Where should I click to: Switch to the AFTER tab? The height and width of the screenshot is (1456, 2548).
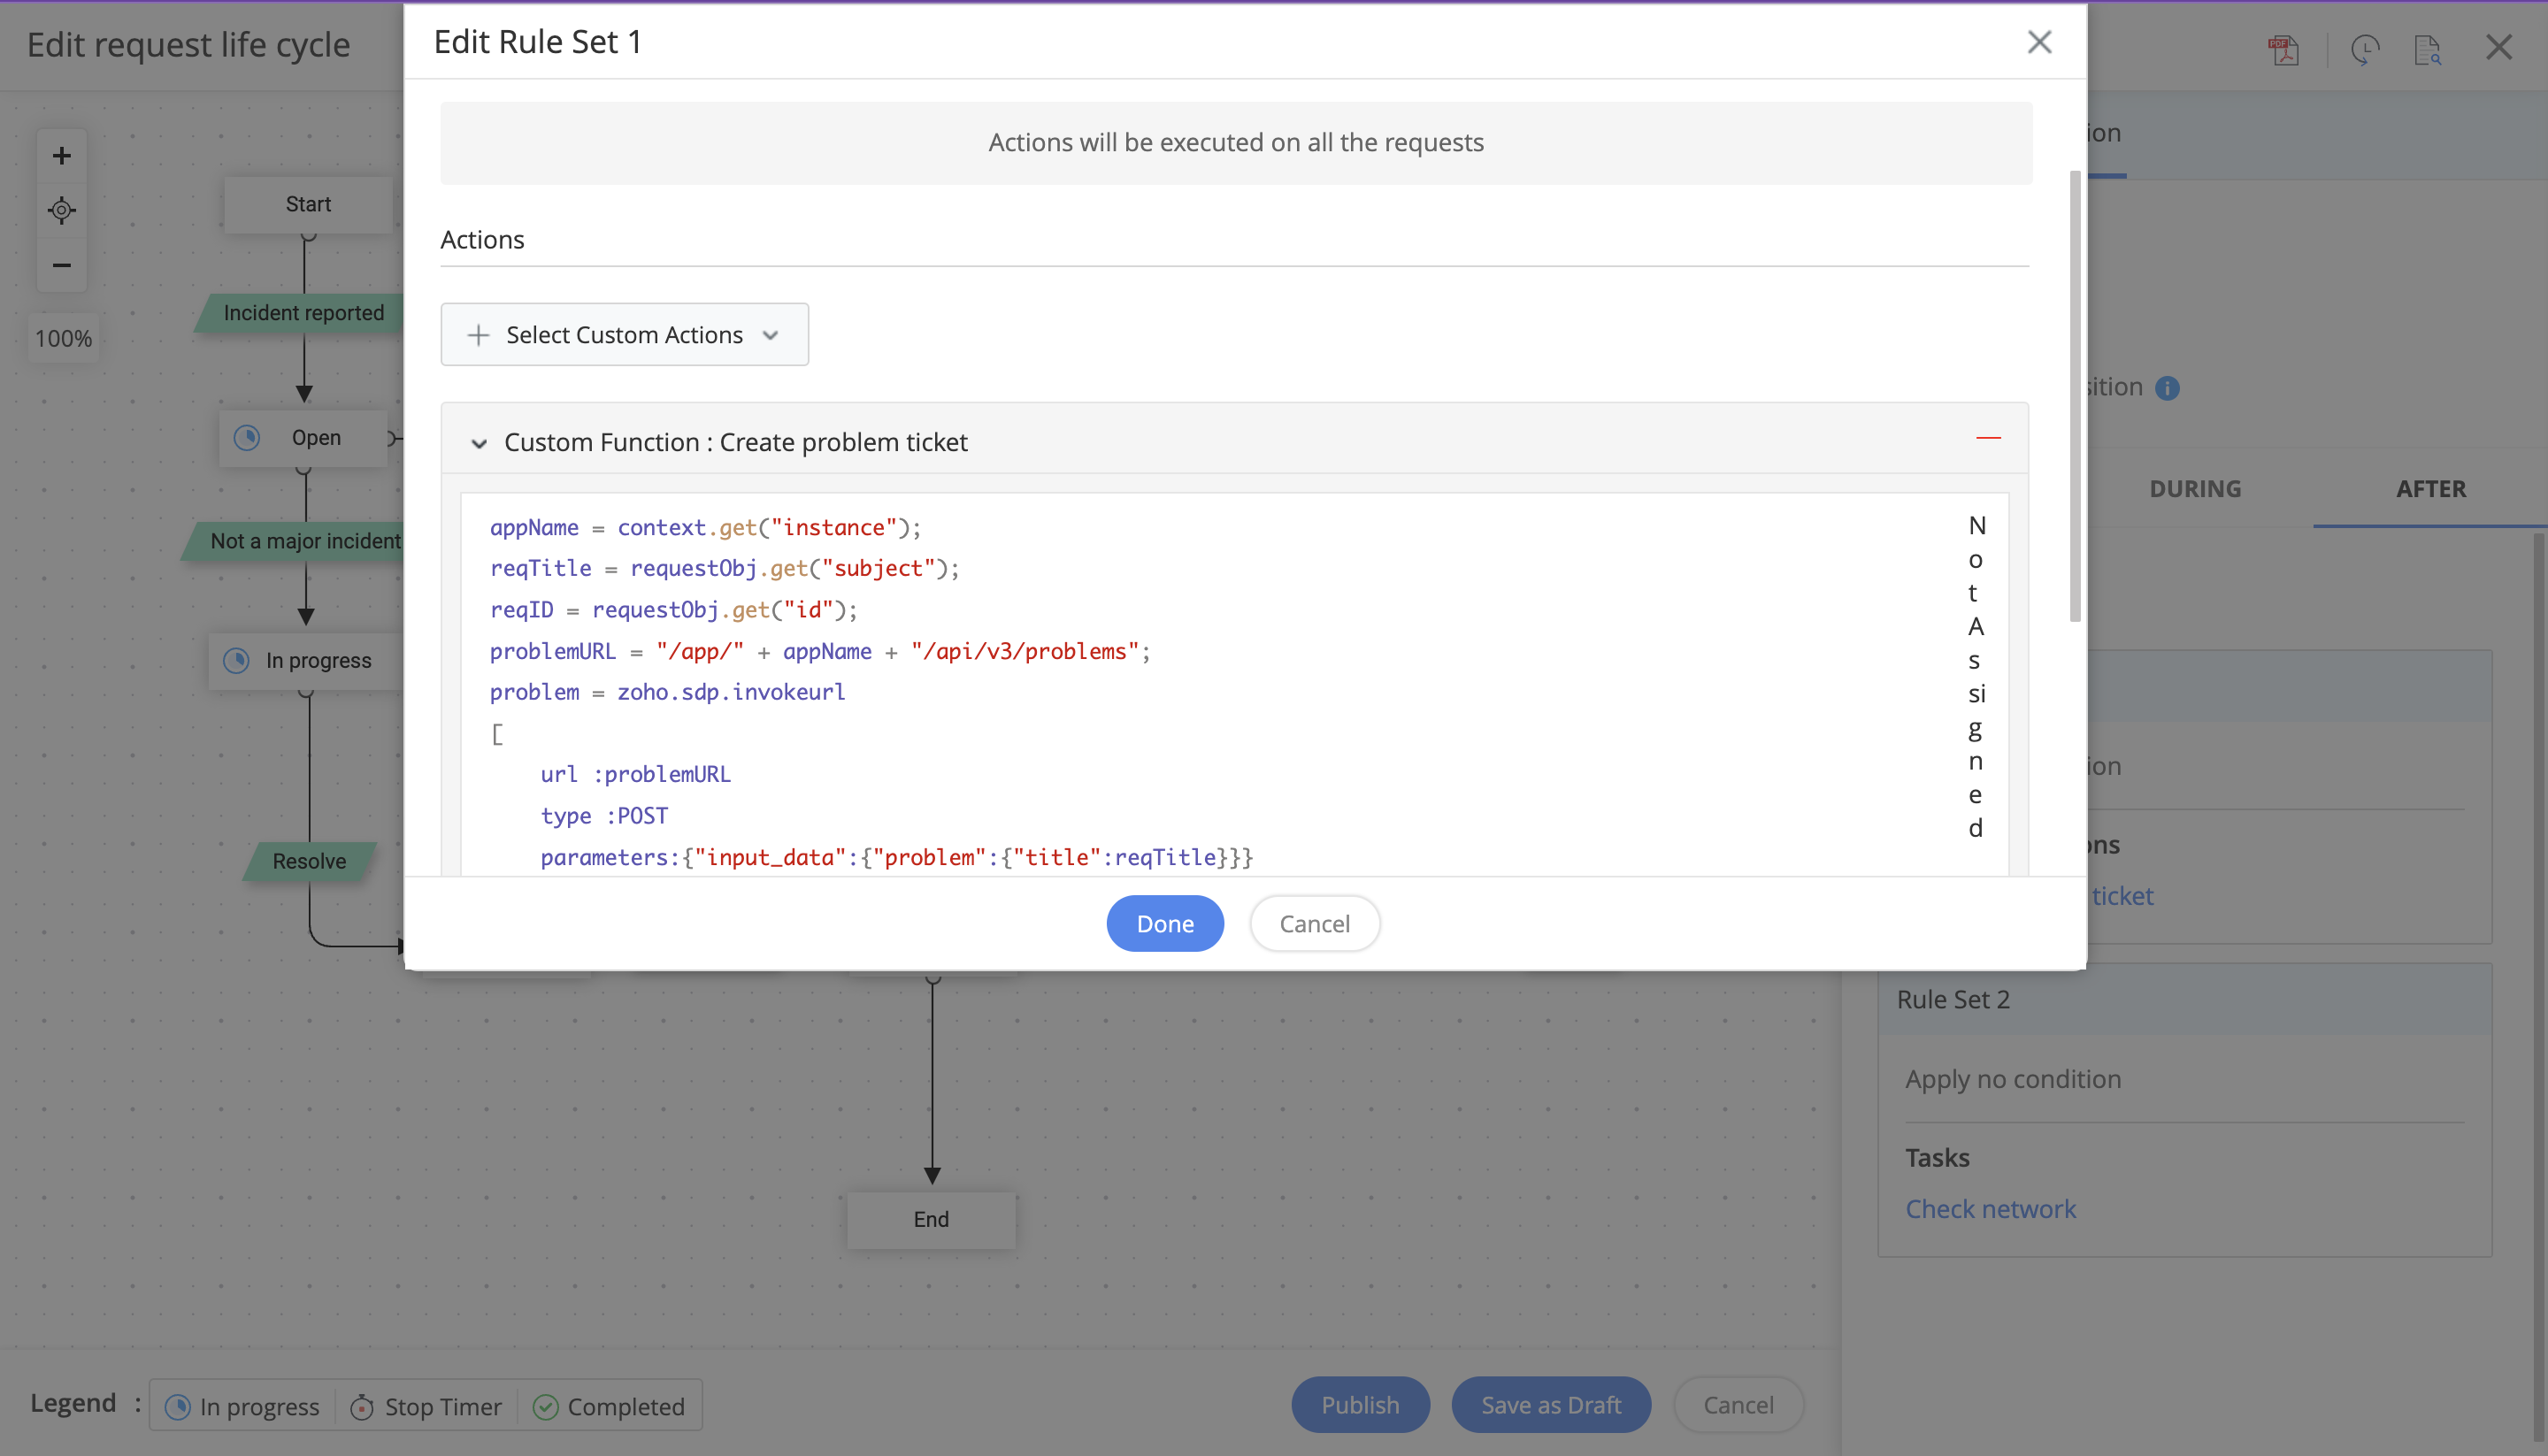click(2430, 489)
